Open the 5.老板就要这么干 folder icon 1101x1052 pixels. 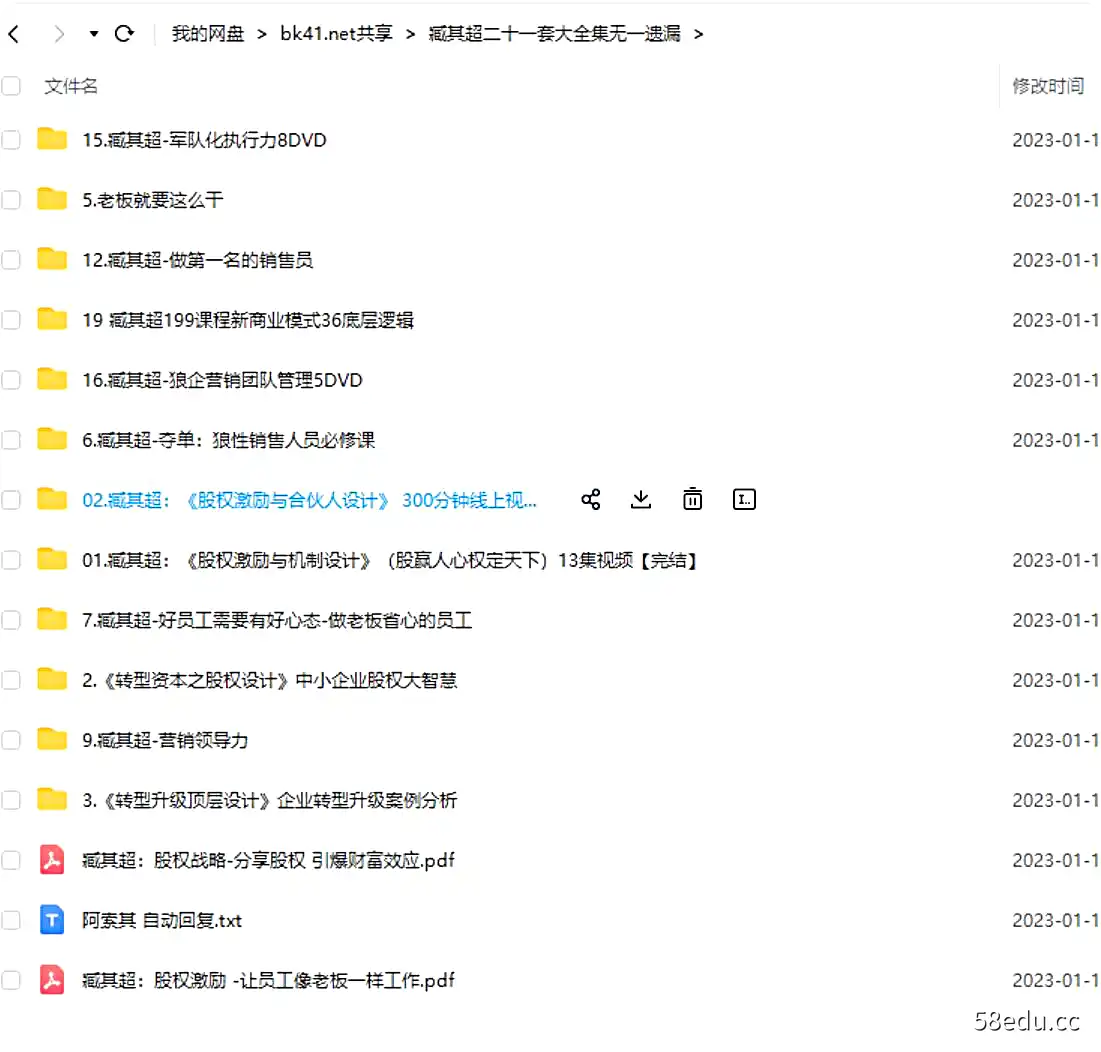pyautogui.click(x=53, y=199)
